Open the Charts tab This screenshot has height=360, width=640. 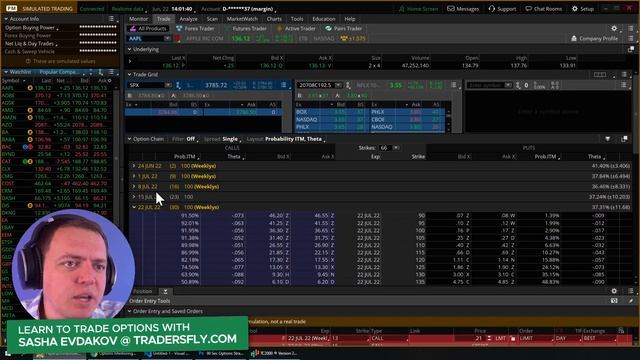click(x=274, y=19)
